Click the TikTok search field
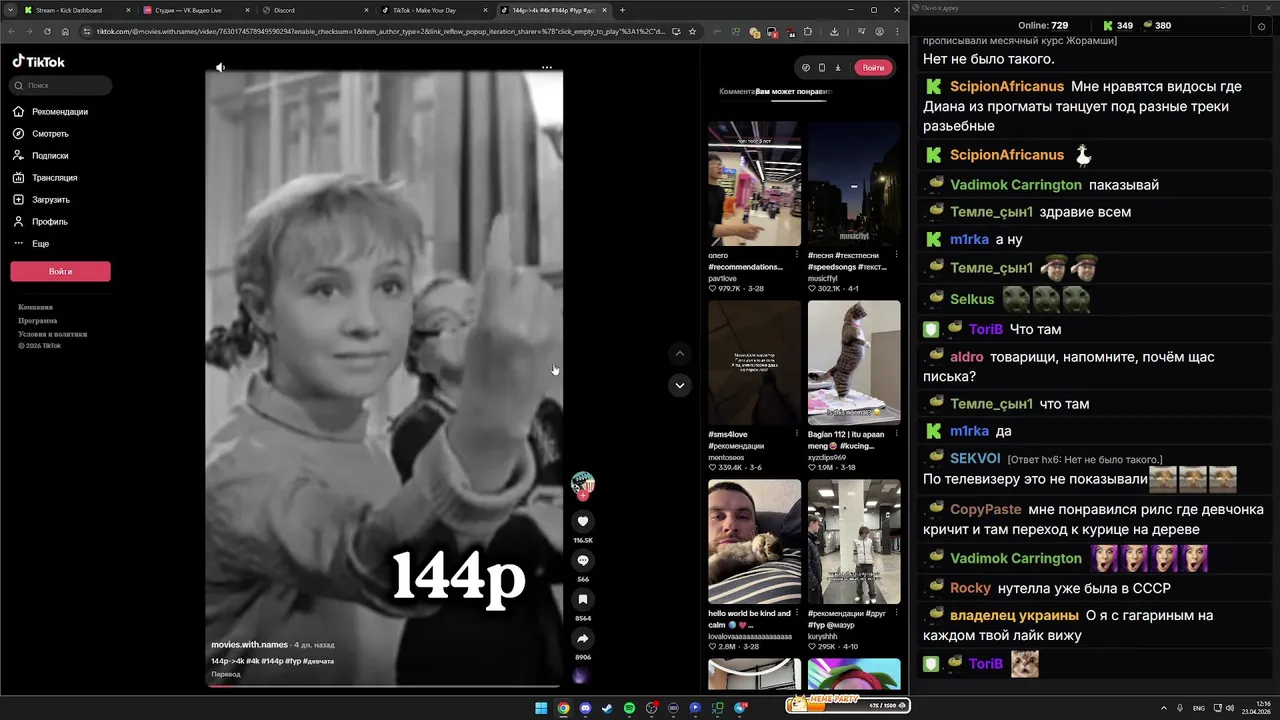This screenshot has height=720, width=1280. coord(61,85)
